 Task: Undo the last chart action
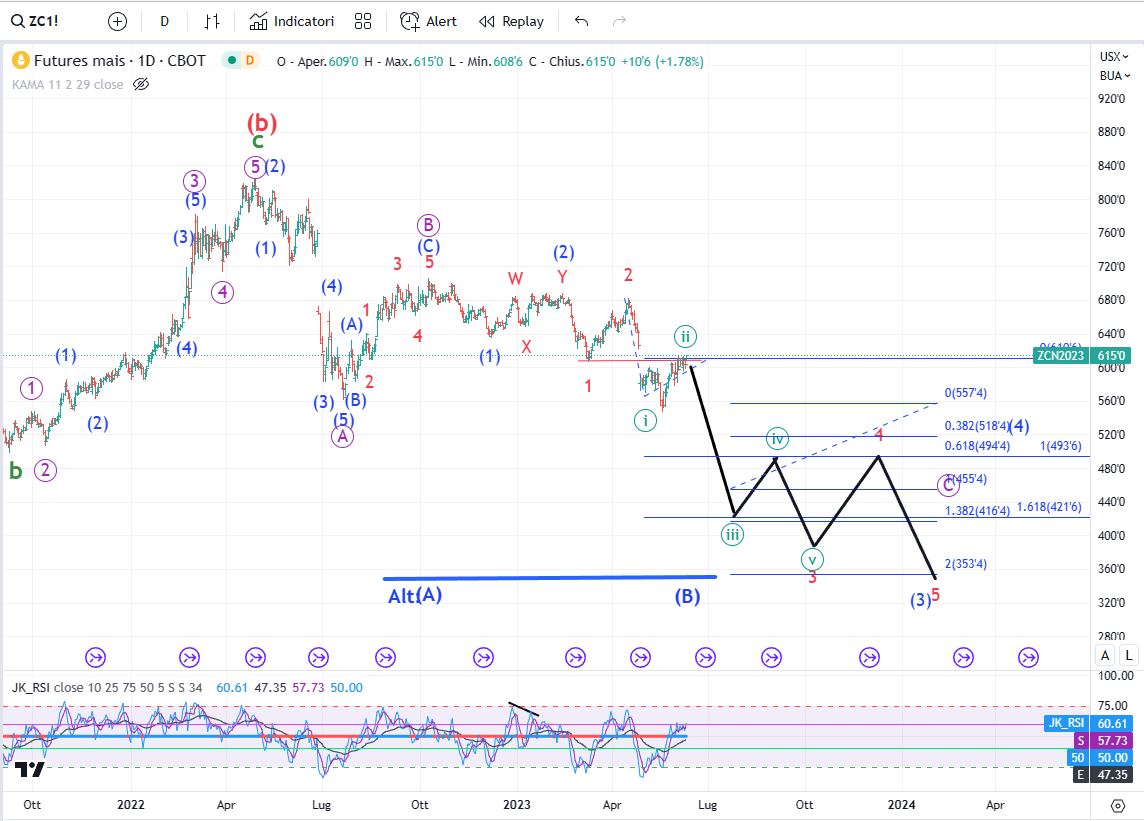[581, 21]
